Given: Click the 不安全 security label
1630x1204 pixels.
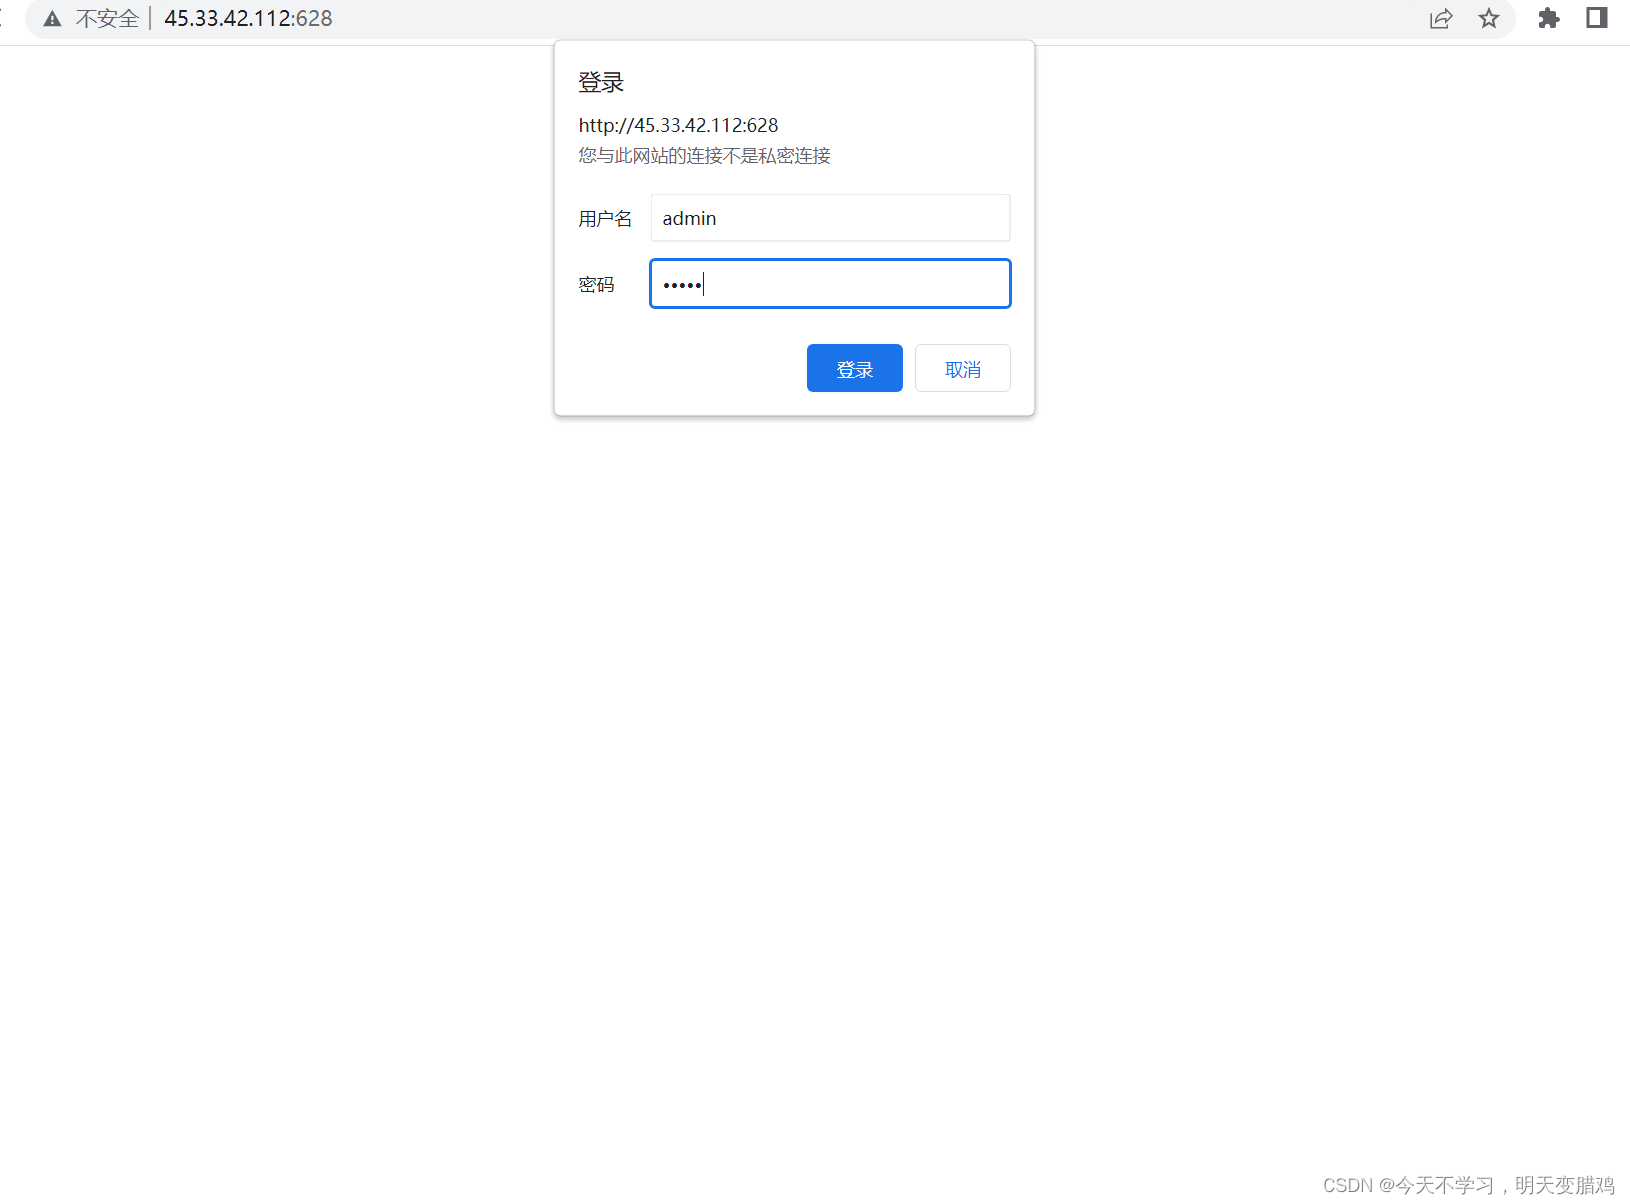Looking at the screenshot, I should [x=106, y=18].
